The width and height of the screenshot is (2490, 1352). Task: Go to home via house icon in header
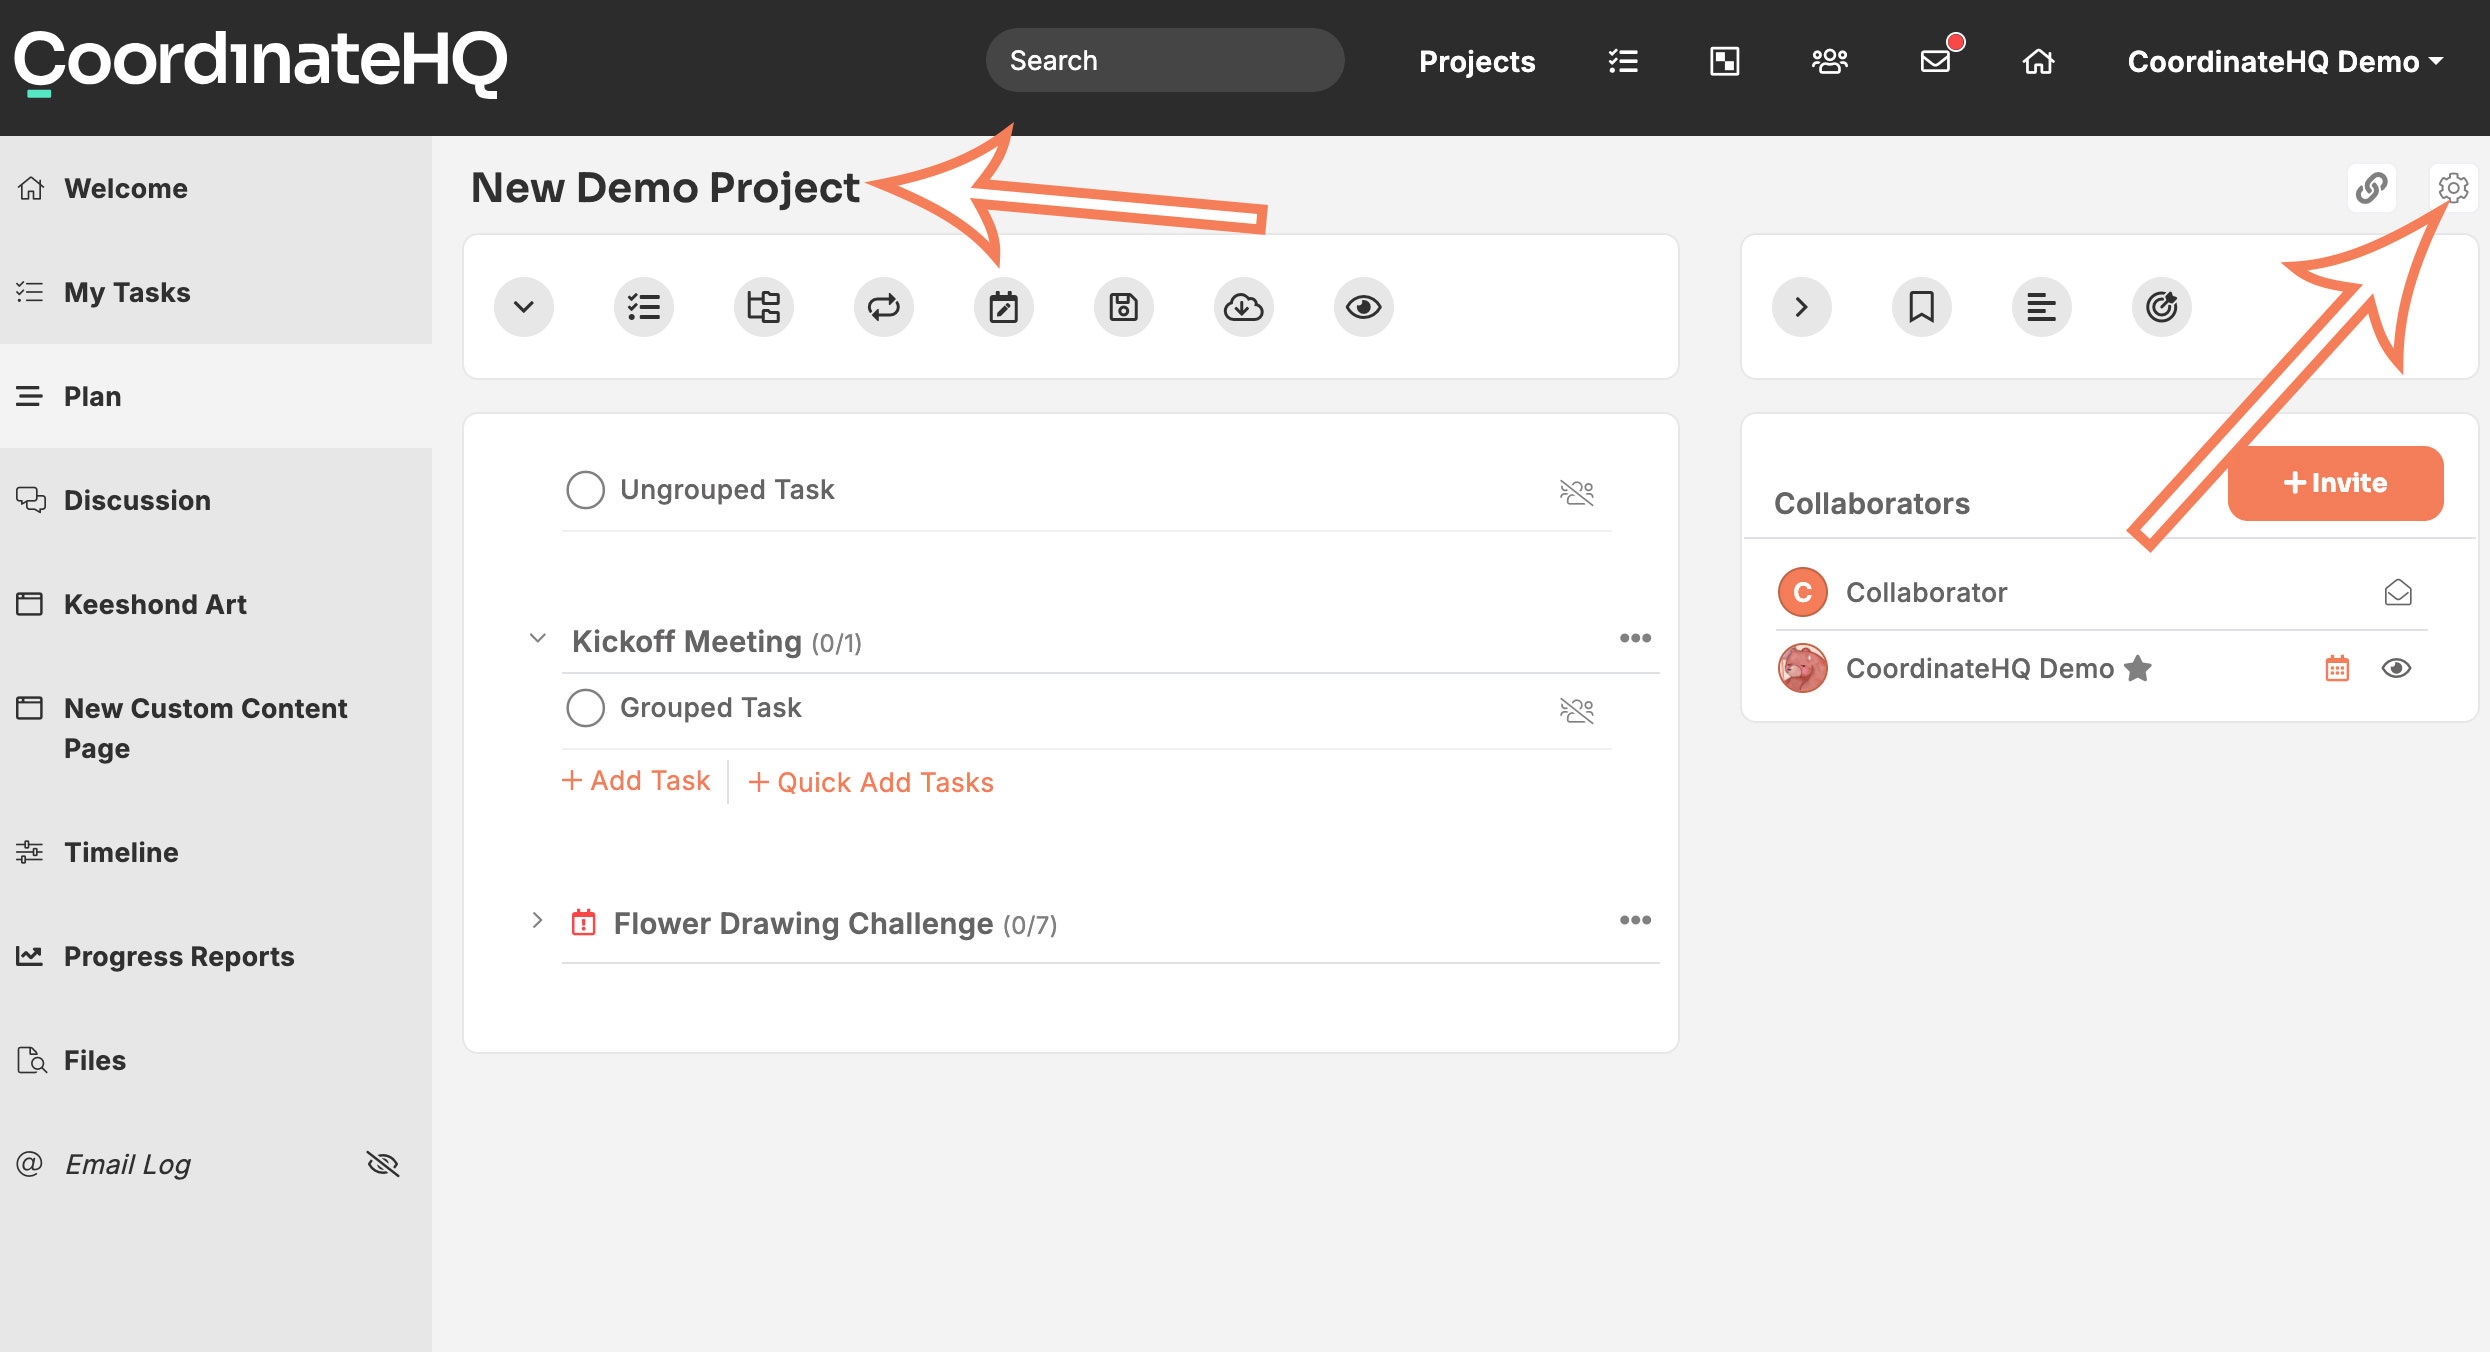(x=2038, y=62)
